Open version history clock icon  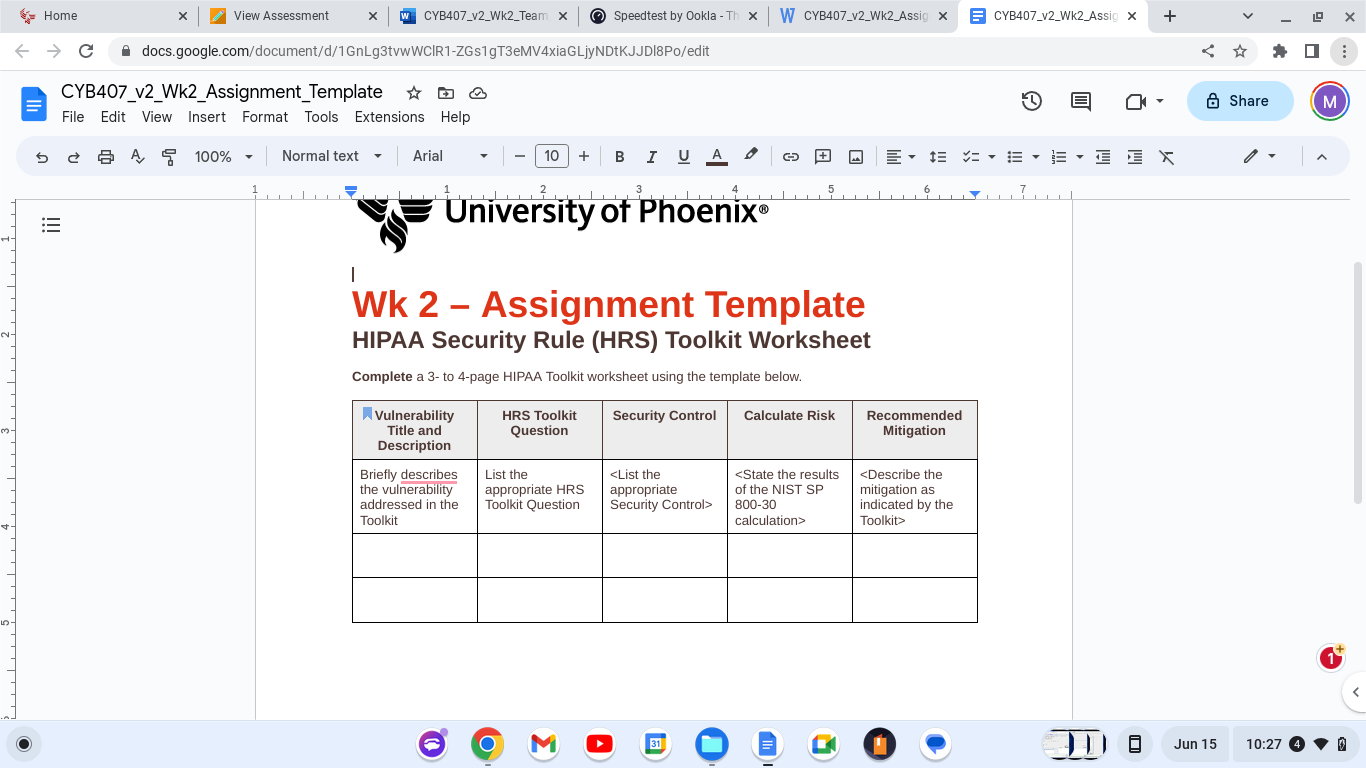(x=1031, y=101)
